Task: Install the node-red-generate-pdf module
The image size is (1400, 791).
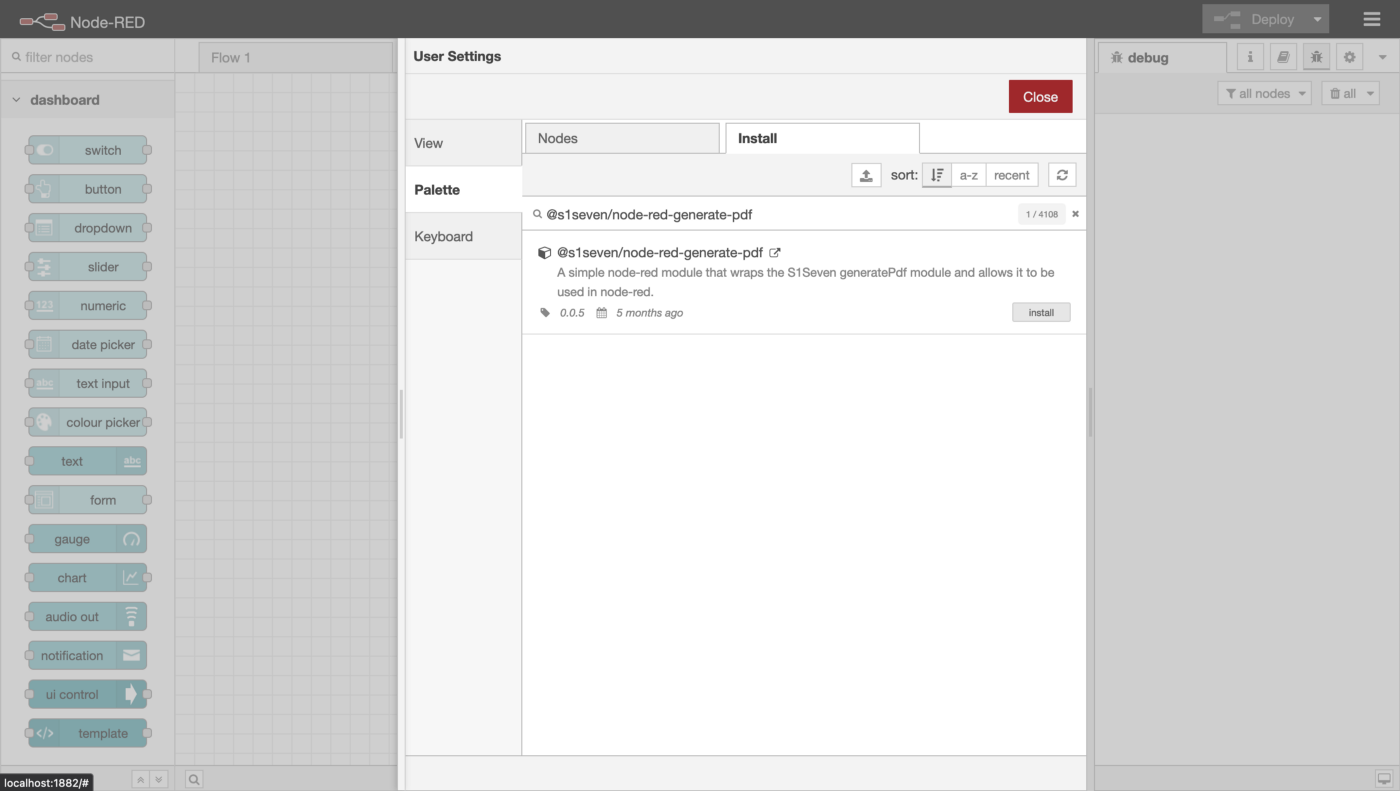Action: coord(1041,313)
